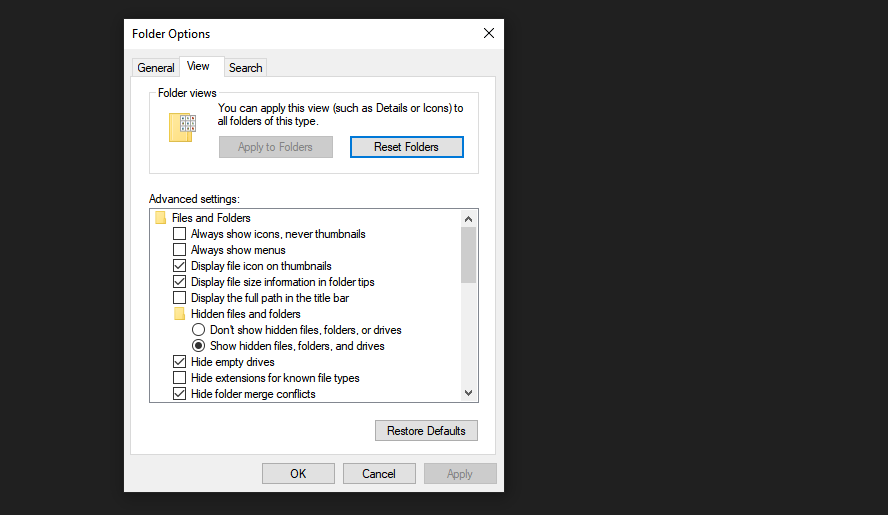Click the 'You can apply this view' description text
Screen dimensions: 888x515
pos(340,114)
